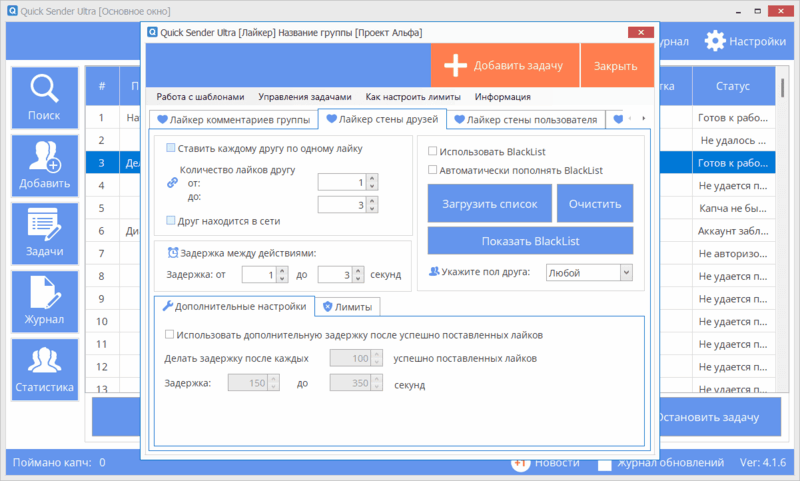Click Задержка от input field
Viewport: 800px width, 481px height.
point(259,274)
